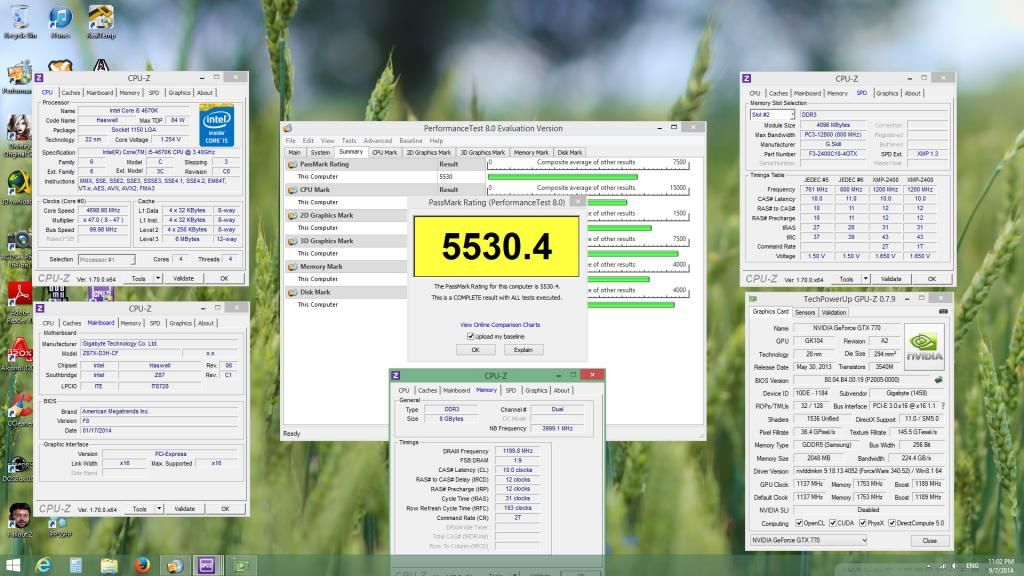Open View Online Comparison Charts link

(500, 325)
